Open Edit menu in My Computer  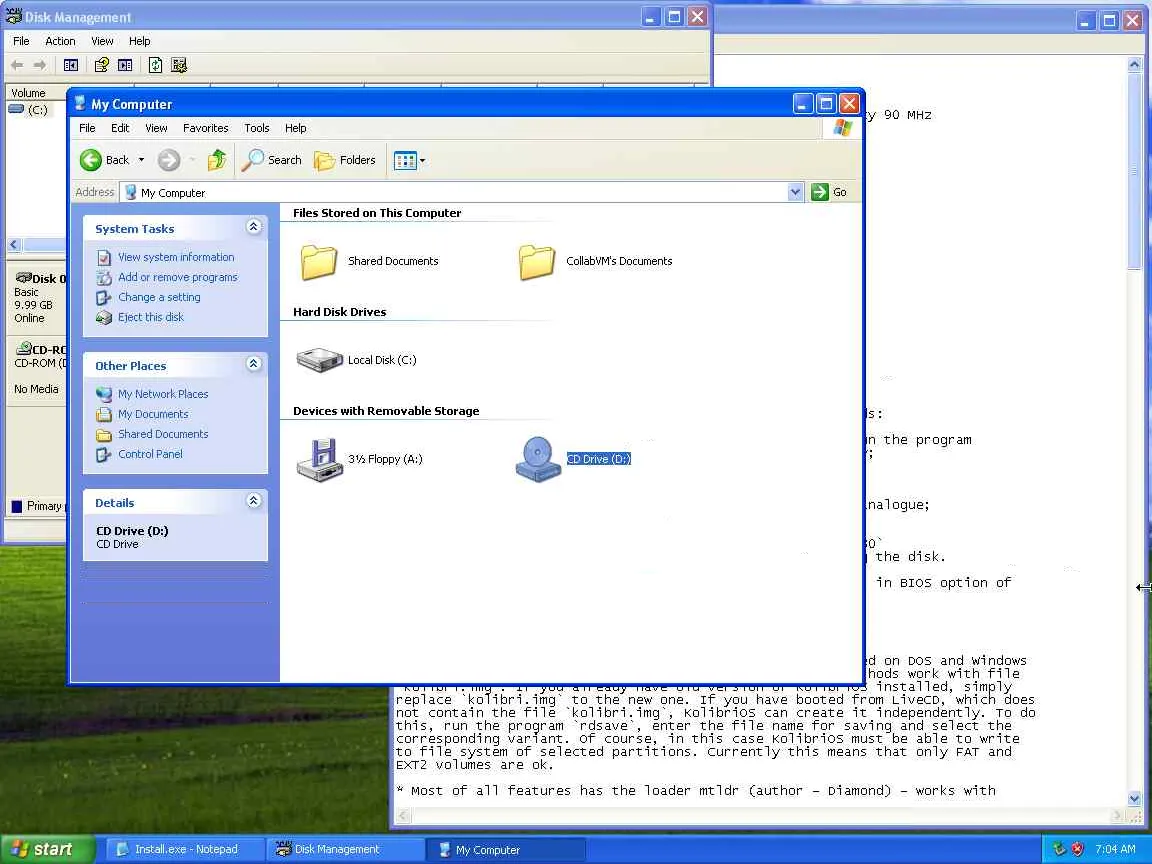(120, 128)
